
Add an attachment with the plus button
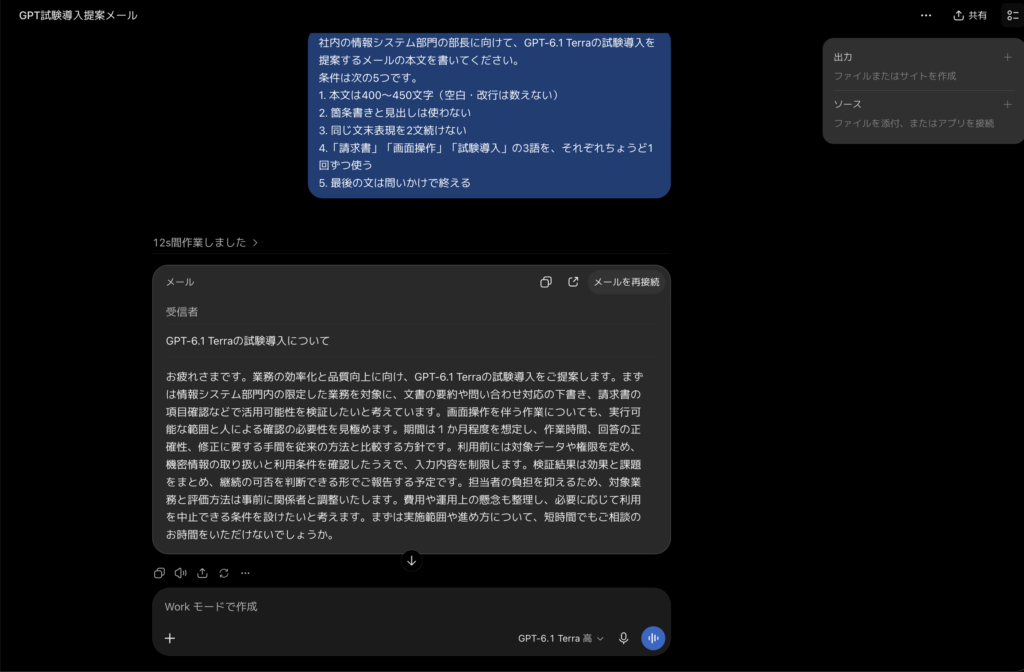(170, 638)
